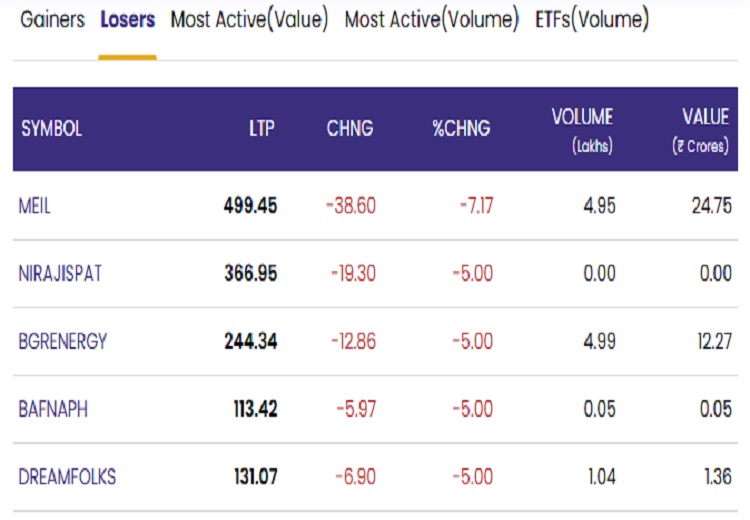The width and height of the screenshot is (750, 520).
Task: Click the VALUE (₹ Crores) column header
Action: coord(703,129)
